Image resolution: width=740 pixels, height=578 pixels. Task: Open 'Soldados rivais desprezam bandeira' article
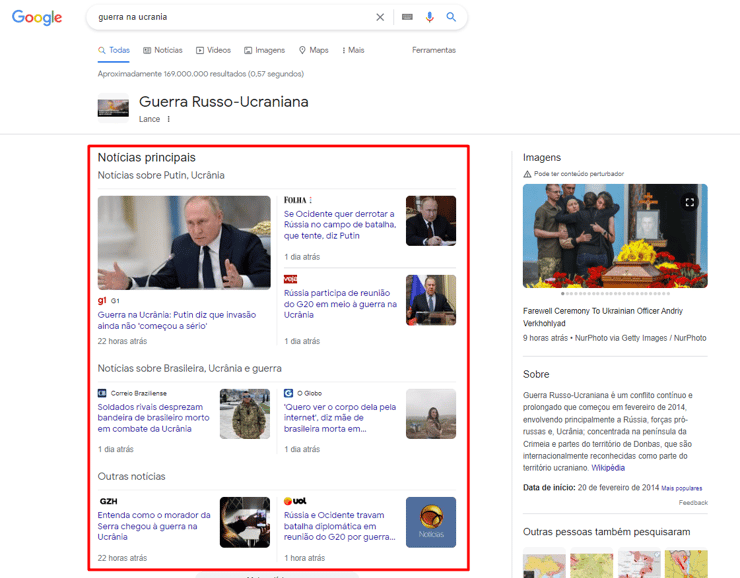[153, 418]
